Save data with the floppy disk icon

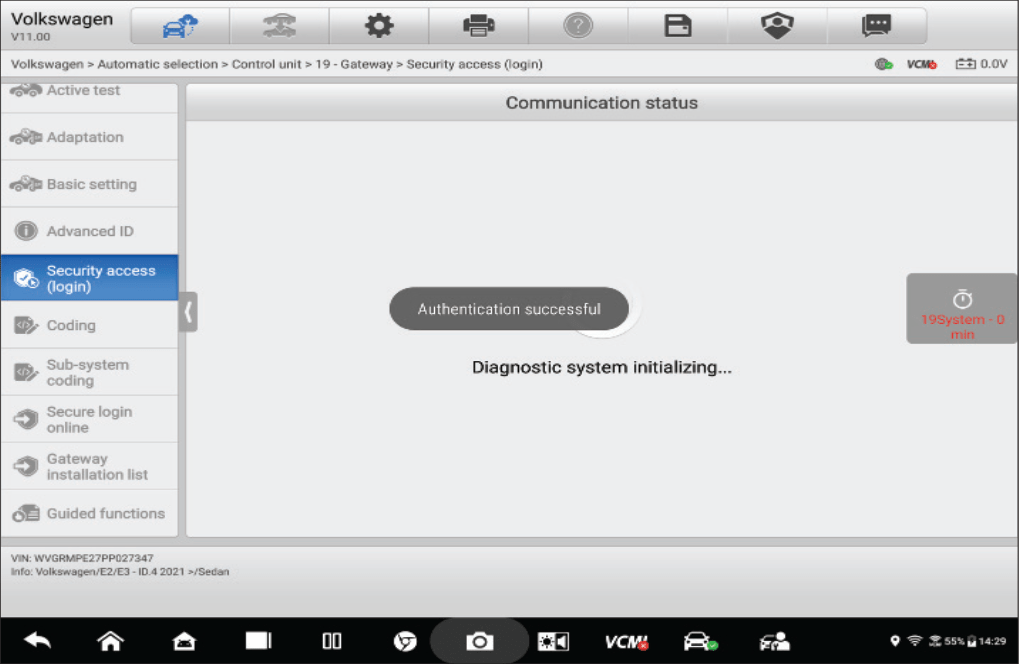[x=678, y=26]
